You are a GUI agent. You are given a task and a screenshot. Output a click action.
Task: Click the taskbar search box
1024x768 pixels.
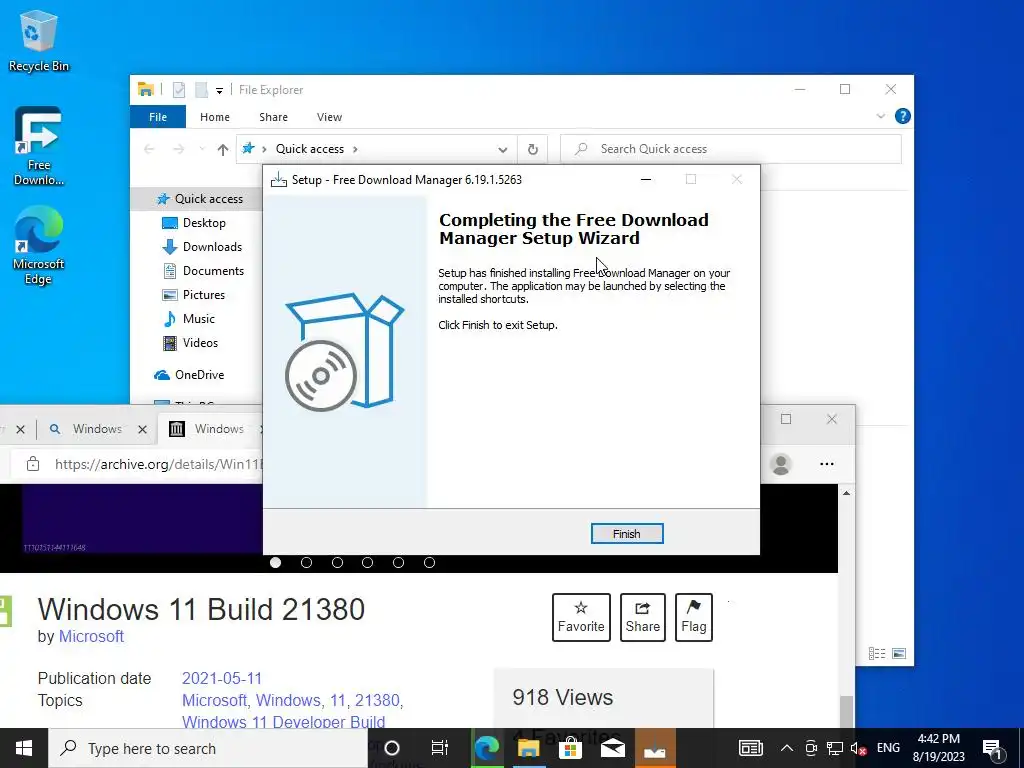coord(209,748)
